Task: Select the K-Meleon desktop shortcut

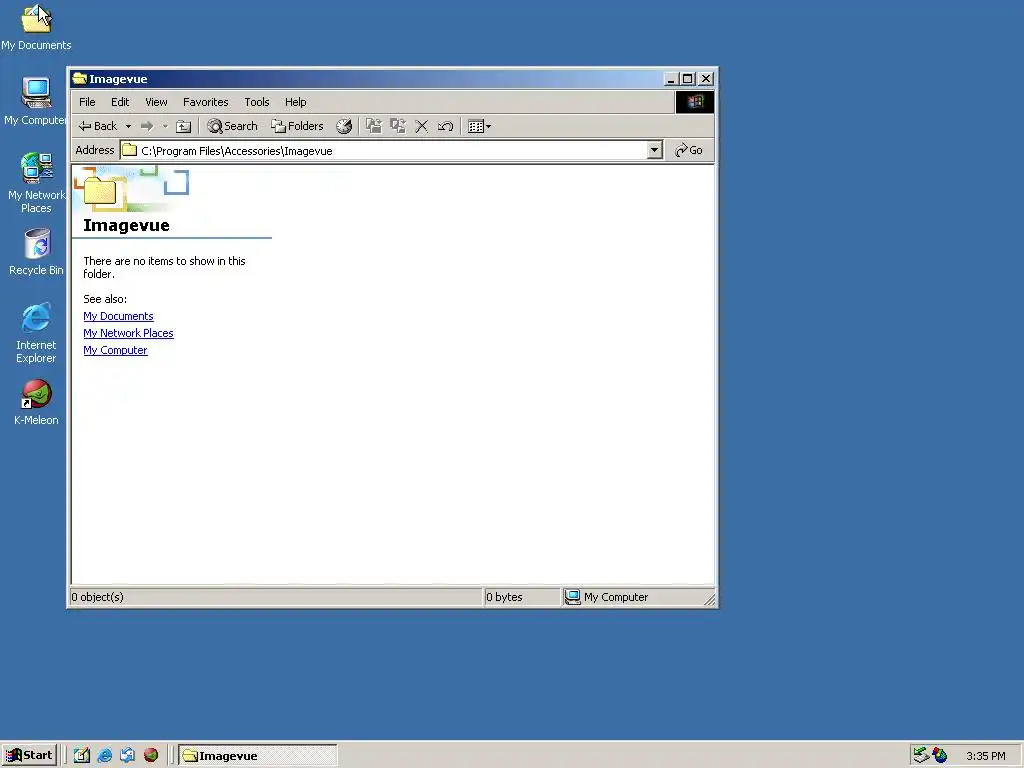Action: pos(37,403)
